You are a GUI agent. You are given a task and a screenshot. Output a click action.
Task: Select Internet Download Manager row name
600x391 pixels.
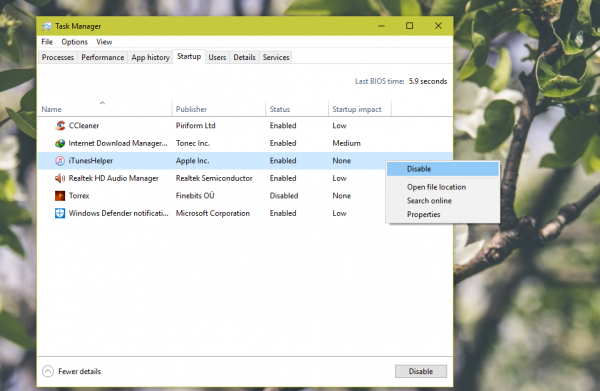(118, 143)
